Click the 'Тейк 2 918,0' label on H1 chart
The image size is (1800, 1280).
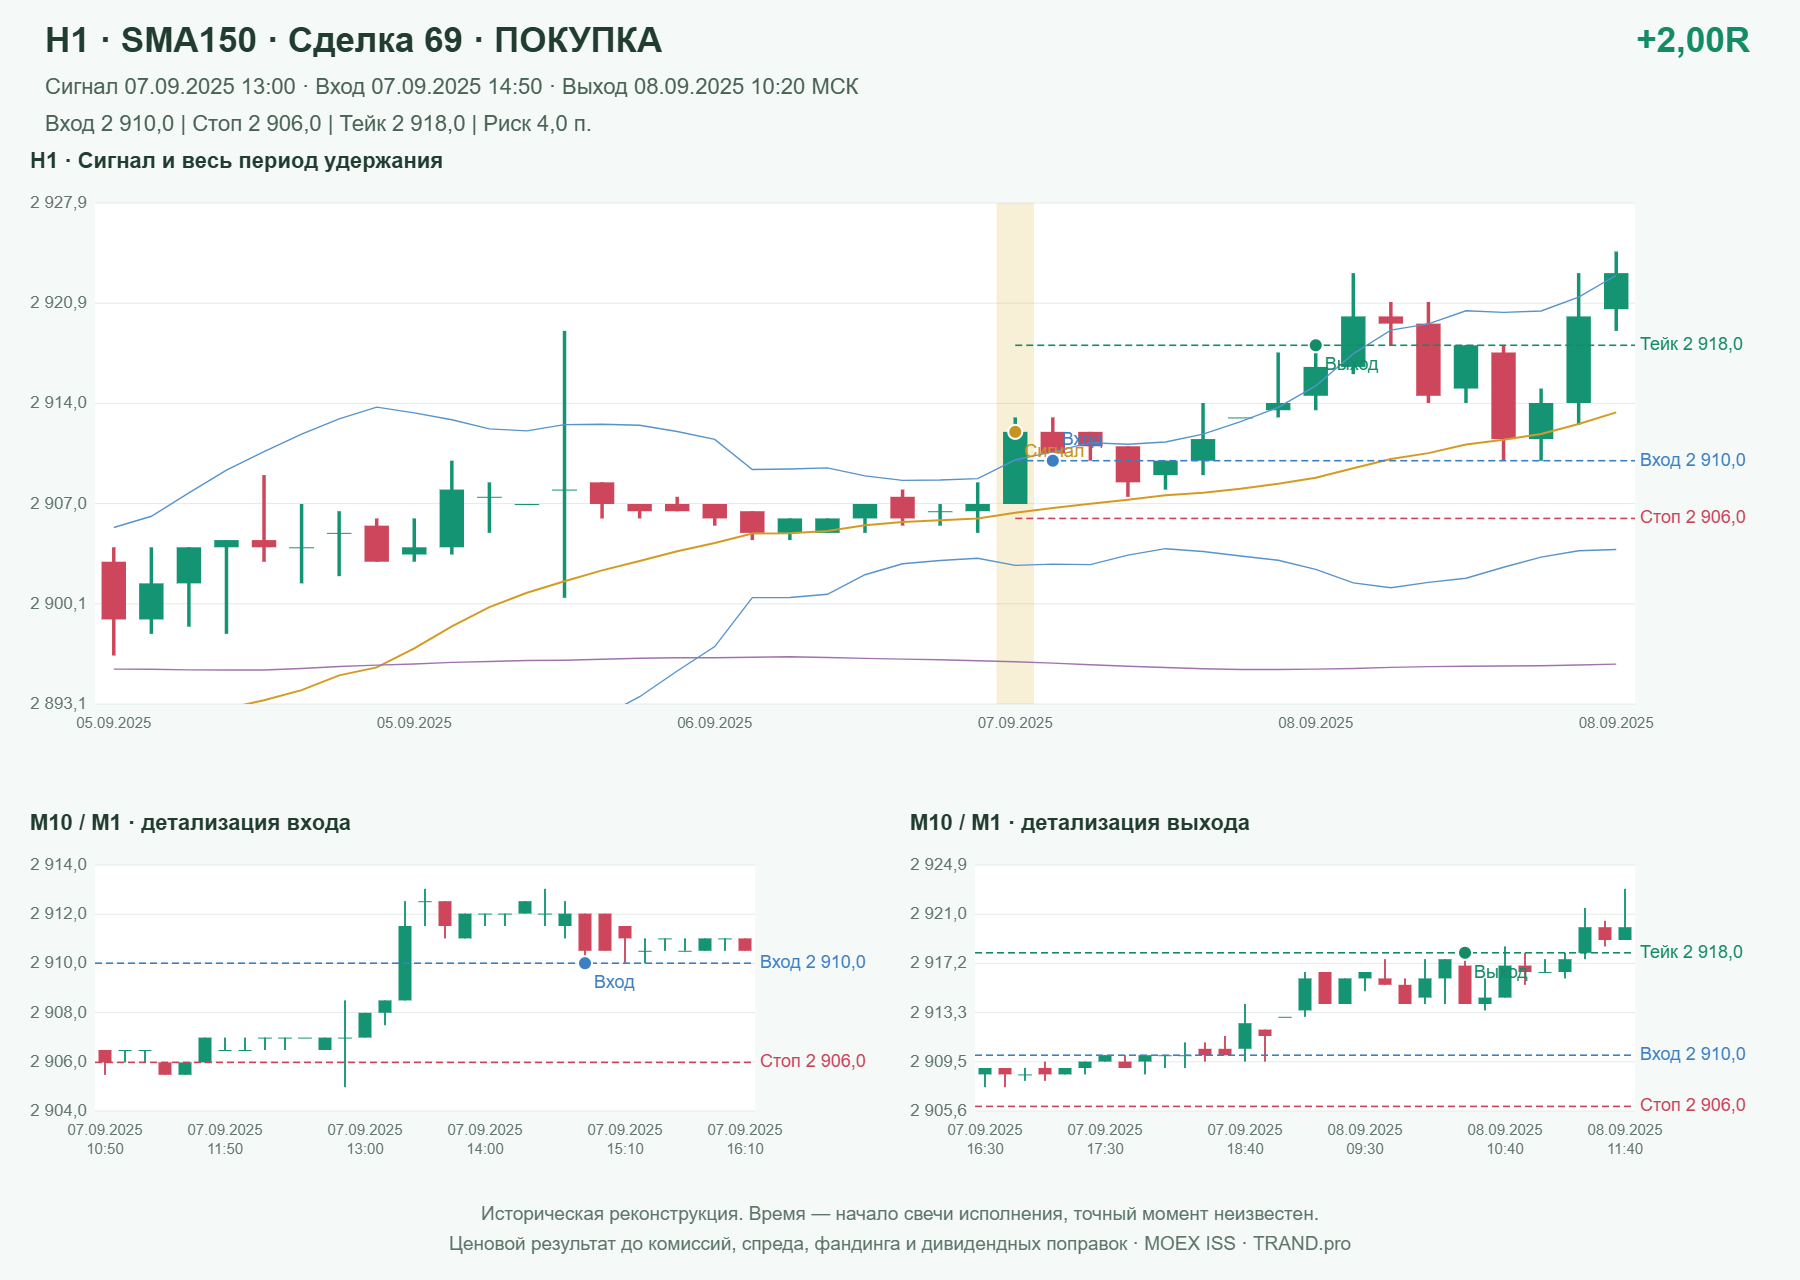tap(1691, 344)
